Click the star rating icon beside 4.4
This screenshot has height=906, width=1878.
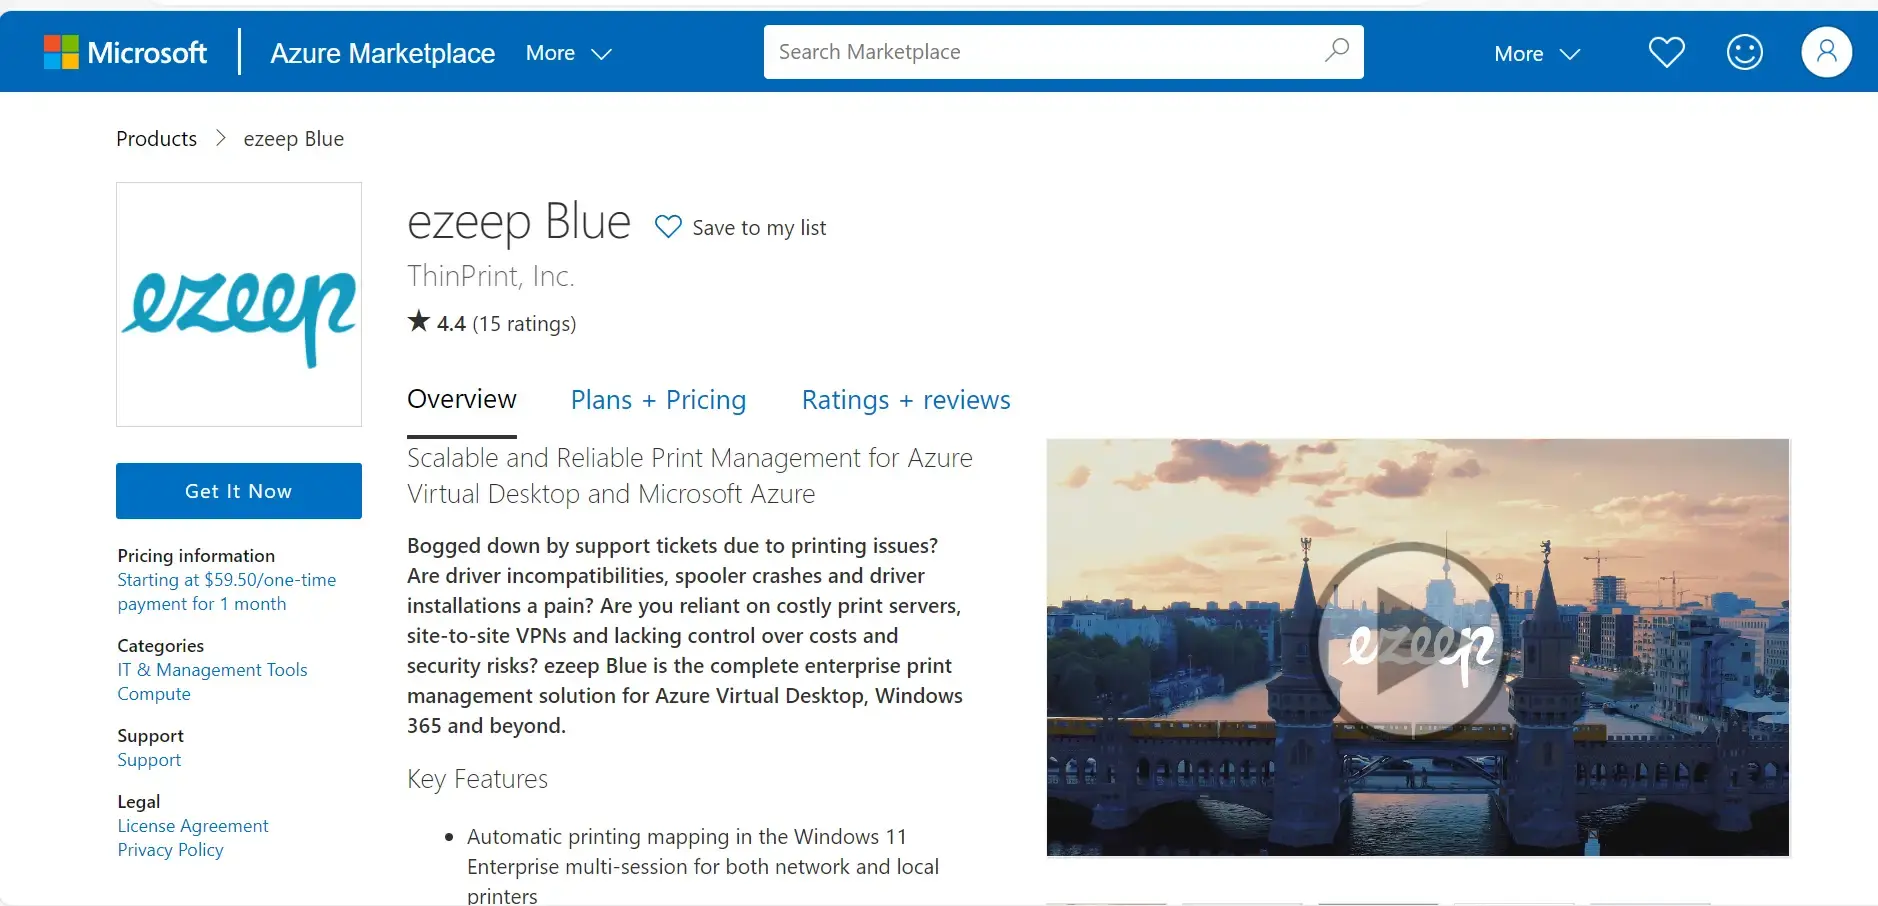[x=417, y=321]
